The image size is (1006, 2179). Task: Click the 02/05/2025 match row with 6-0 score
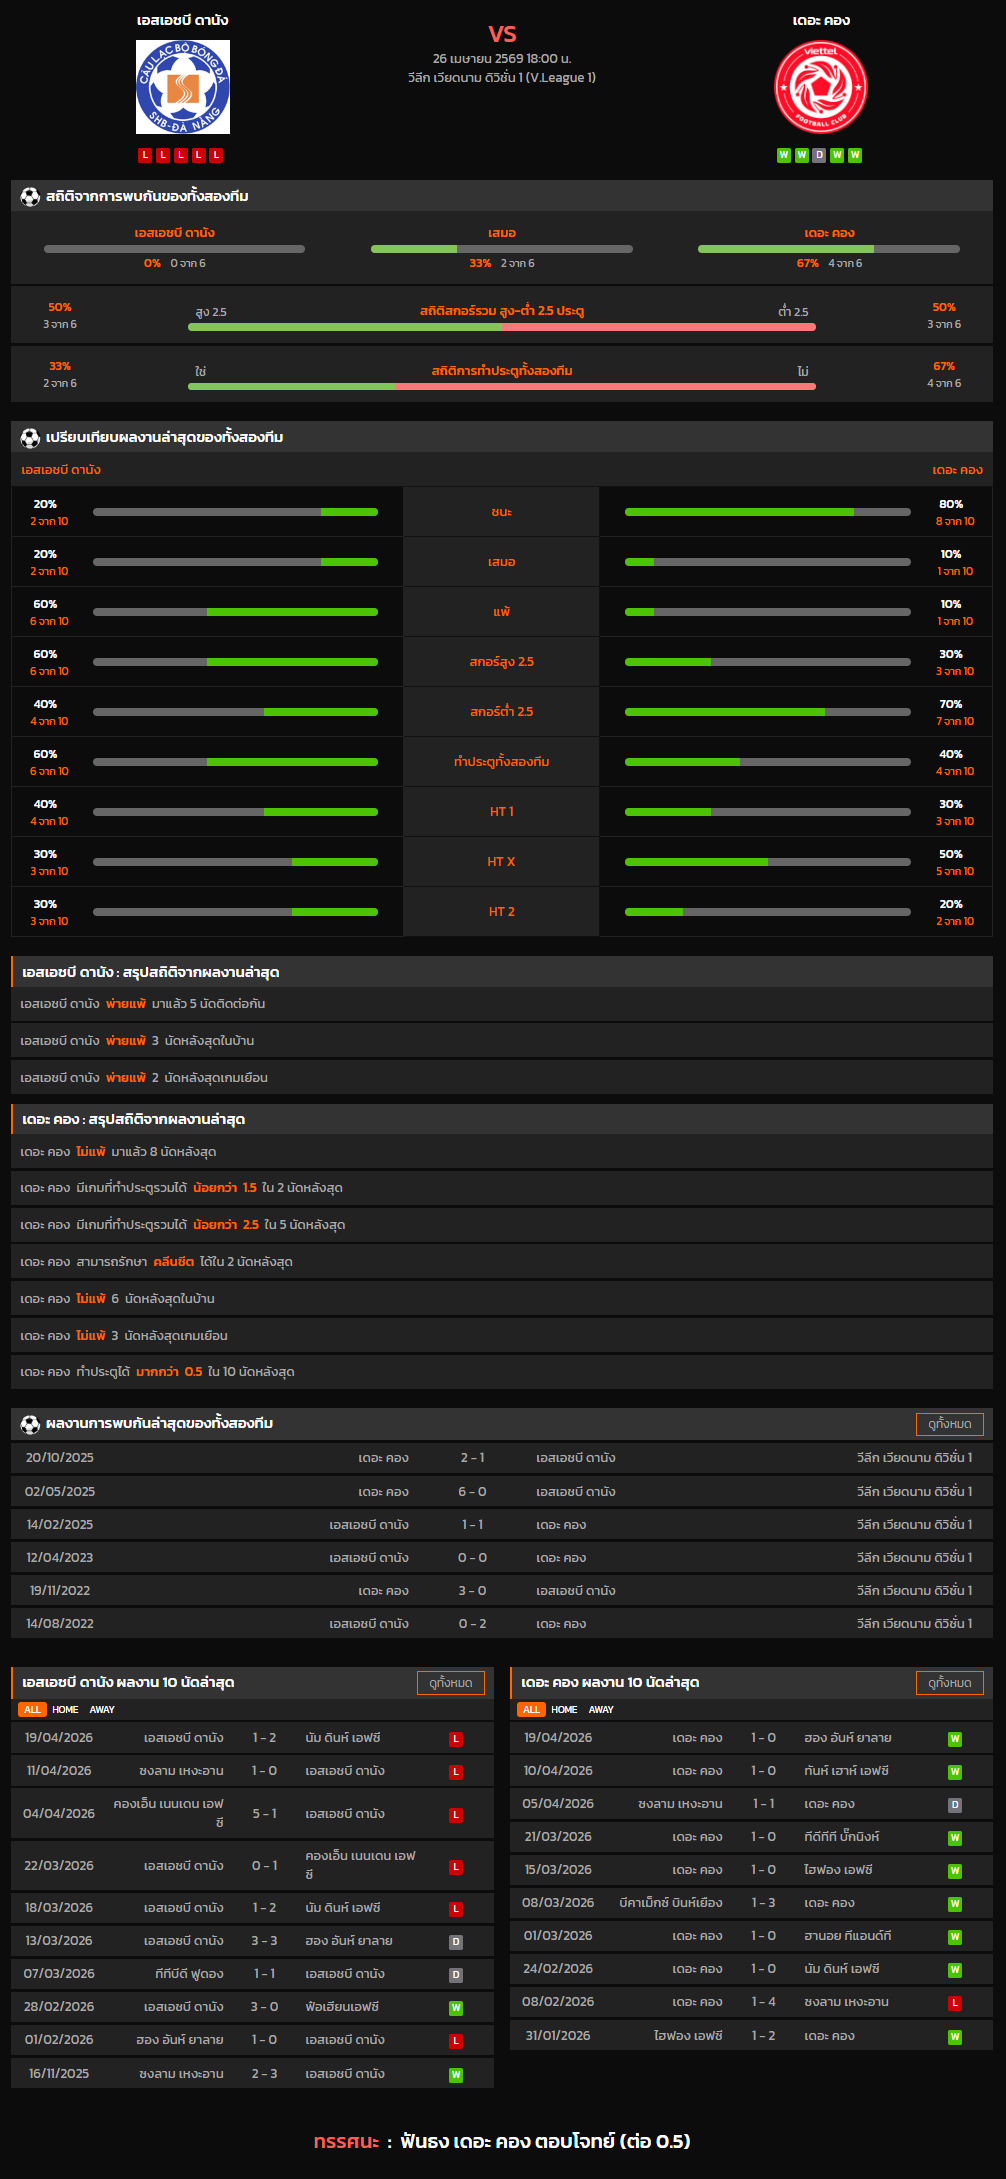[x=502, y=1491]
